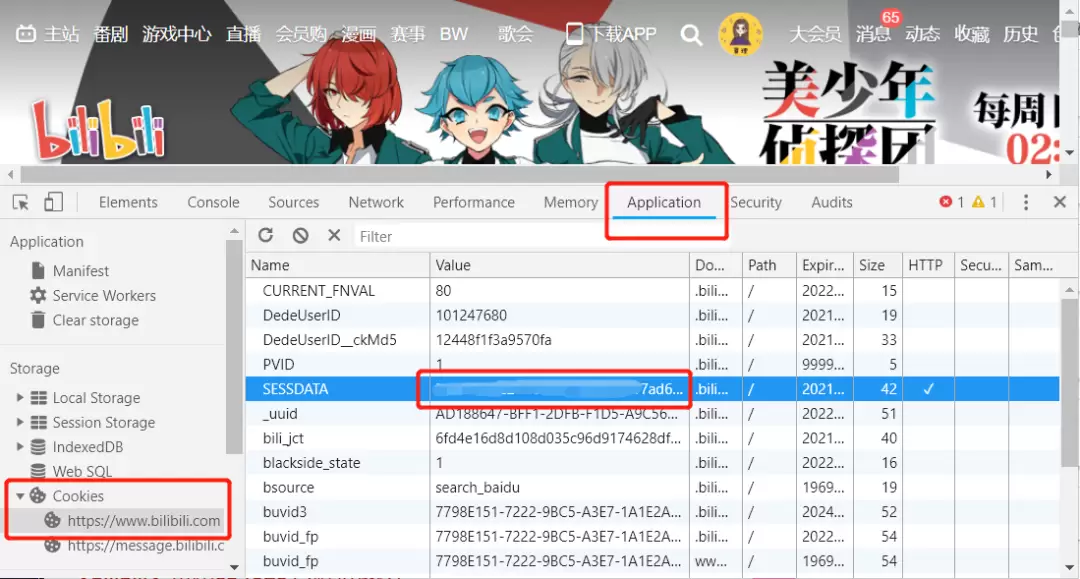Switch to the Performance tab
The image size is (1080, 579).
(474, 202)
